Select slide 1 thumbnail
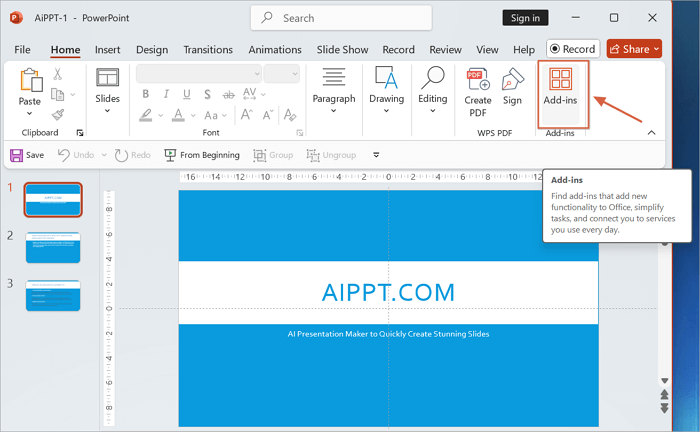Image resolution: width=700 pixels, height=432 pixels. (53, 199)
